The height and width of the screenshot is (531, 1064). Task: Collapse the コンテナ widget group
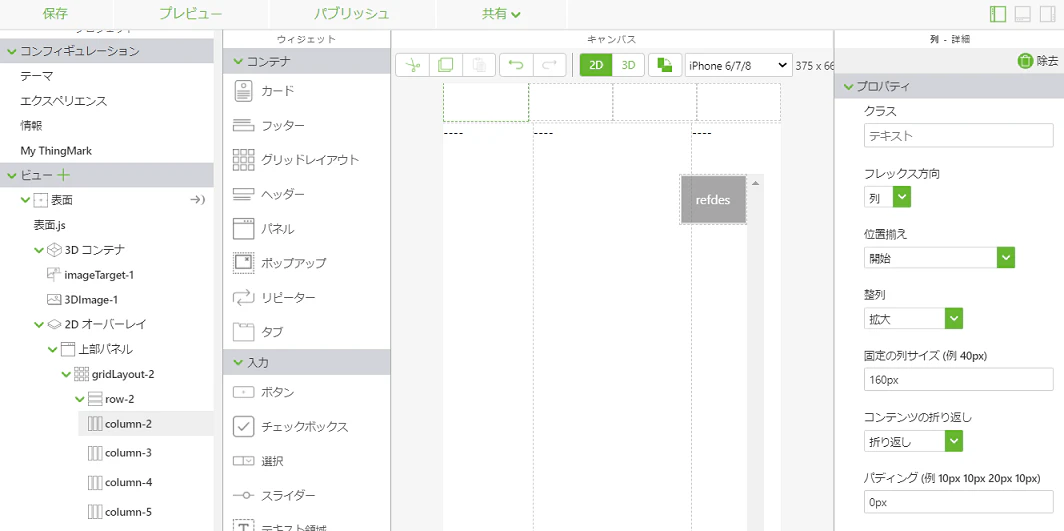click(x=238, y=61)
